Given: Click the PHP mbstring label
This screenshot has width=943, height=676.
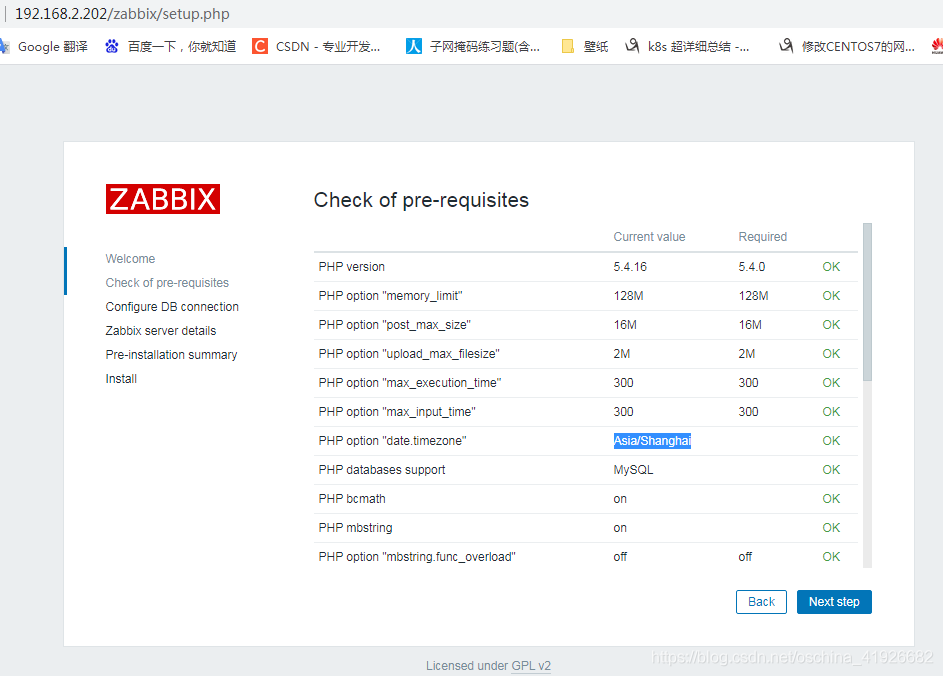Looking at the screenshot, I should [355, 527].
